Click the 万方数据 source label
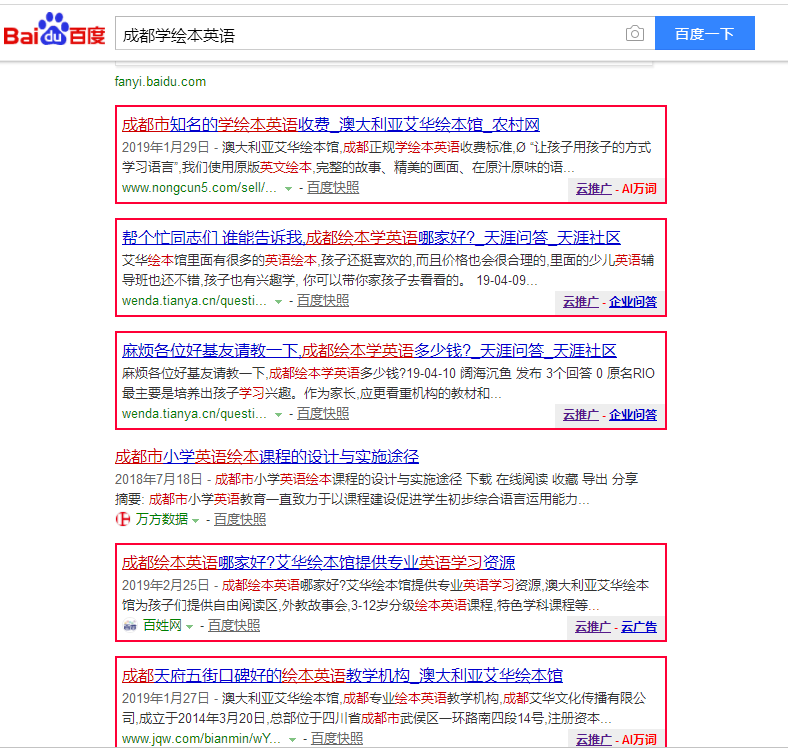The image size is (788, 753). [x=161, y=519]
